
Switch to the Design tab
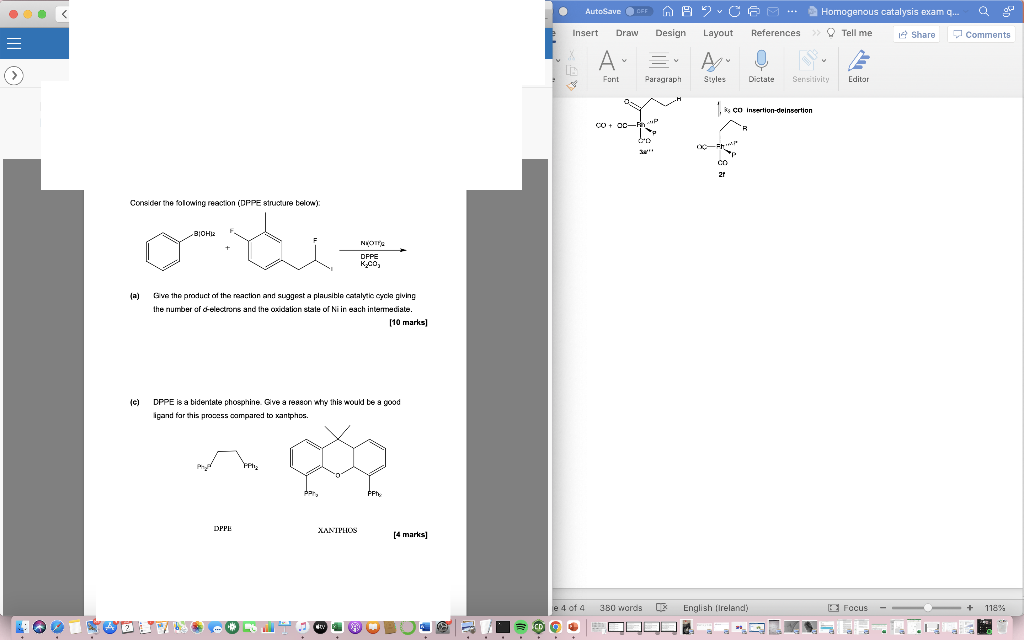(x=671, y=33)
